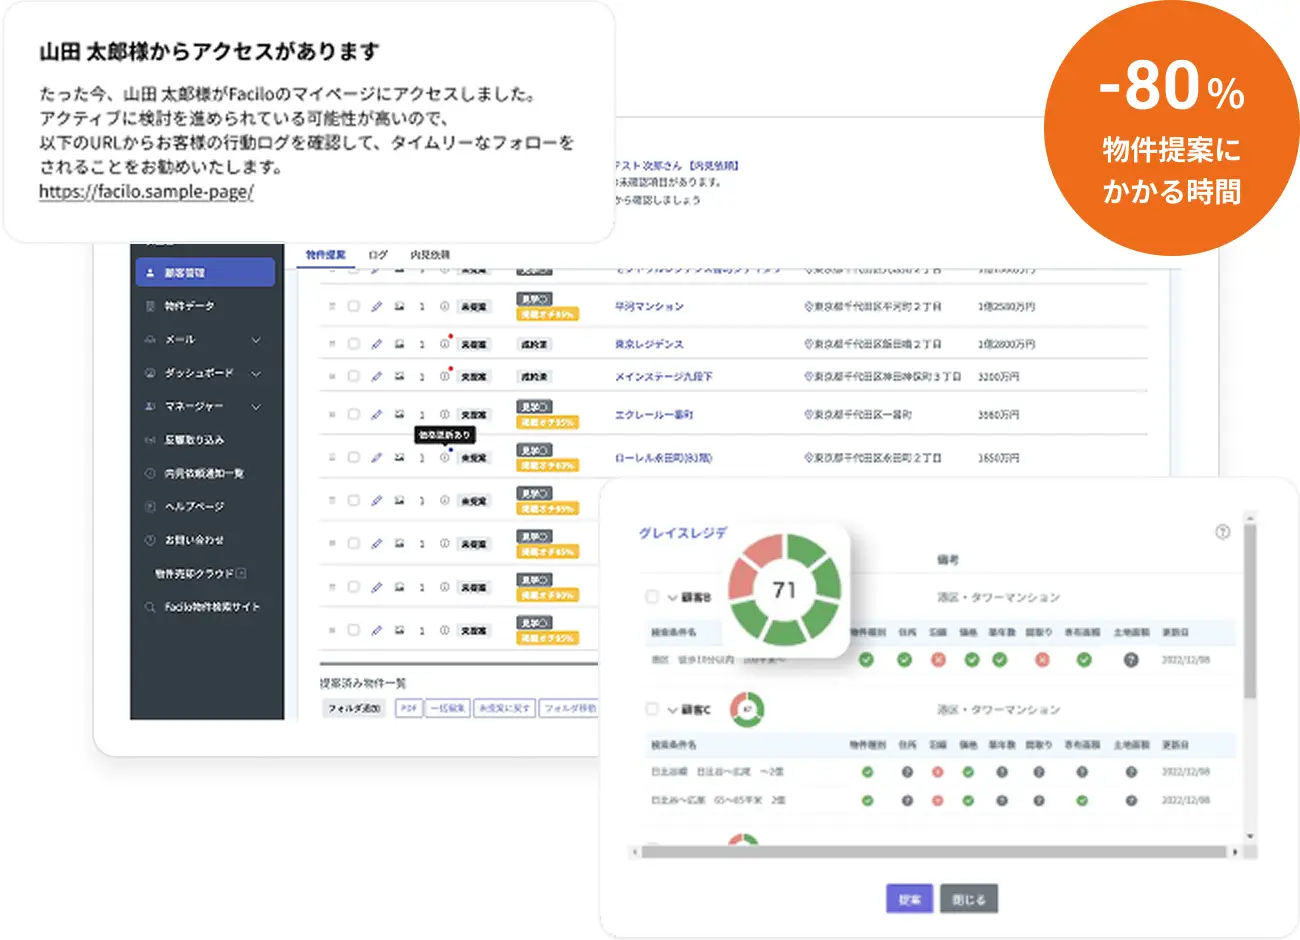Click the person icon beside 顧客管理
Viewport: 1300px width, 940px height.
click(150, 272)
